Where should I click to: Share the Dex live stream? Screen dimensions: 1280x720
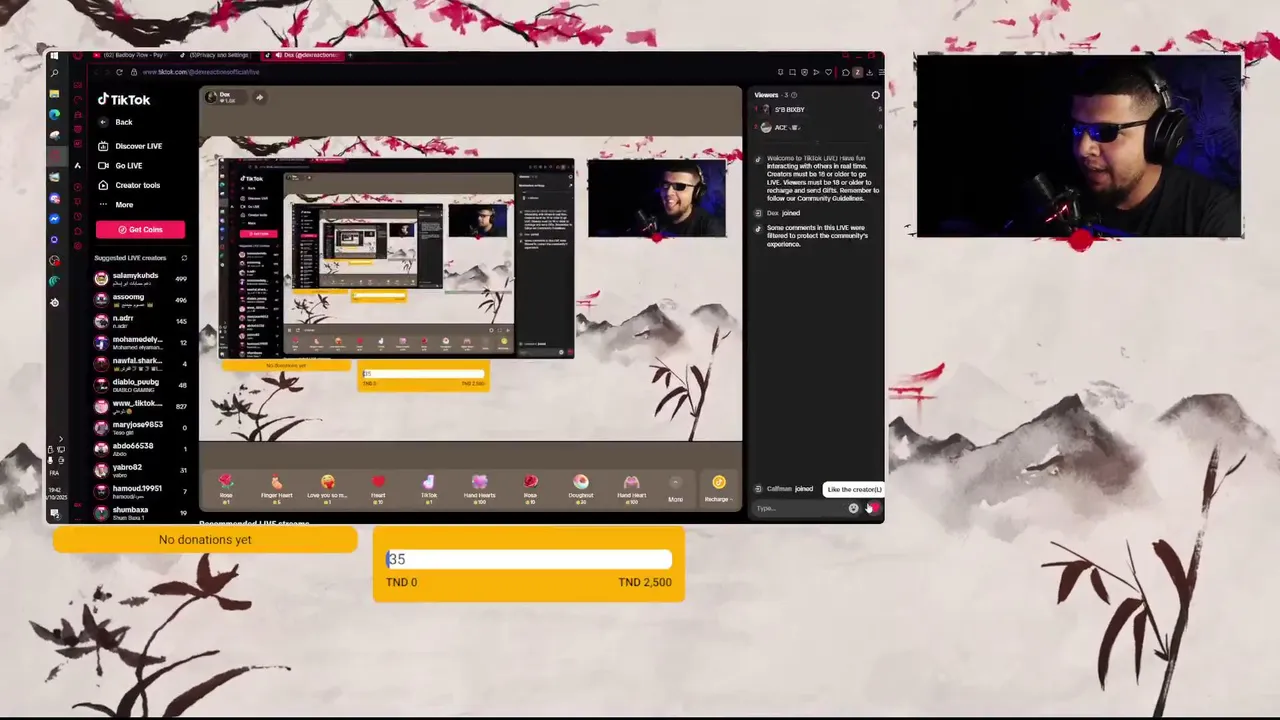[259, 97]
